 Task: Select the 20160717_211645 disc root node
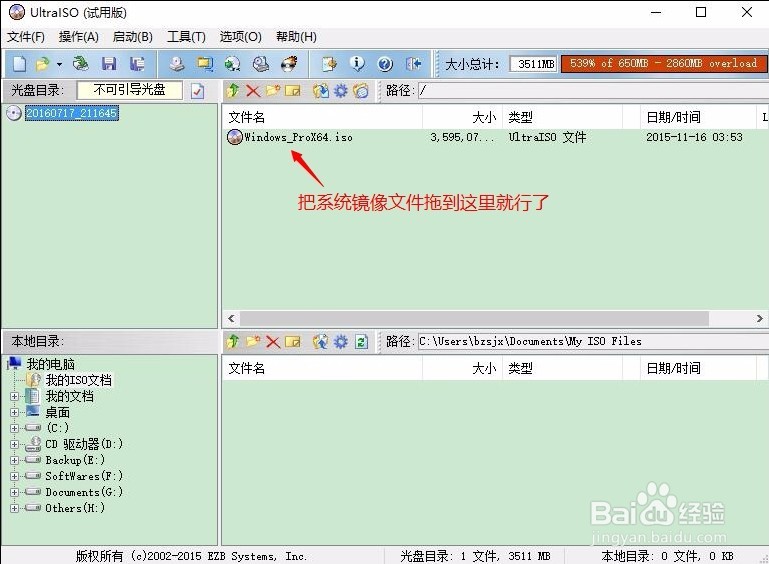pyautogui.click(x=72, y=113)
